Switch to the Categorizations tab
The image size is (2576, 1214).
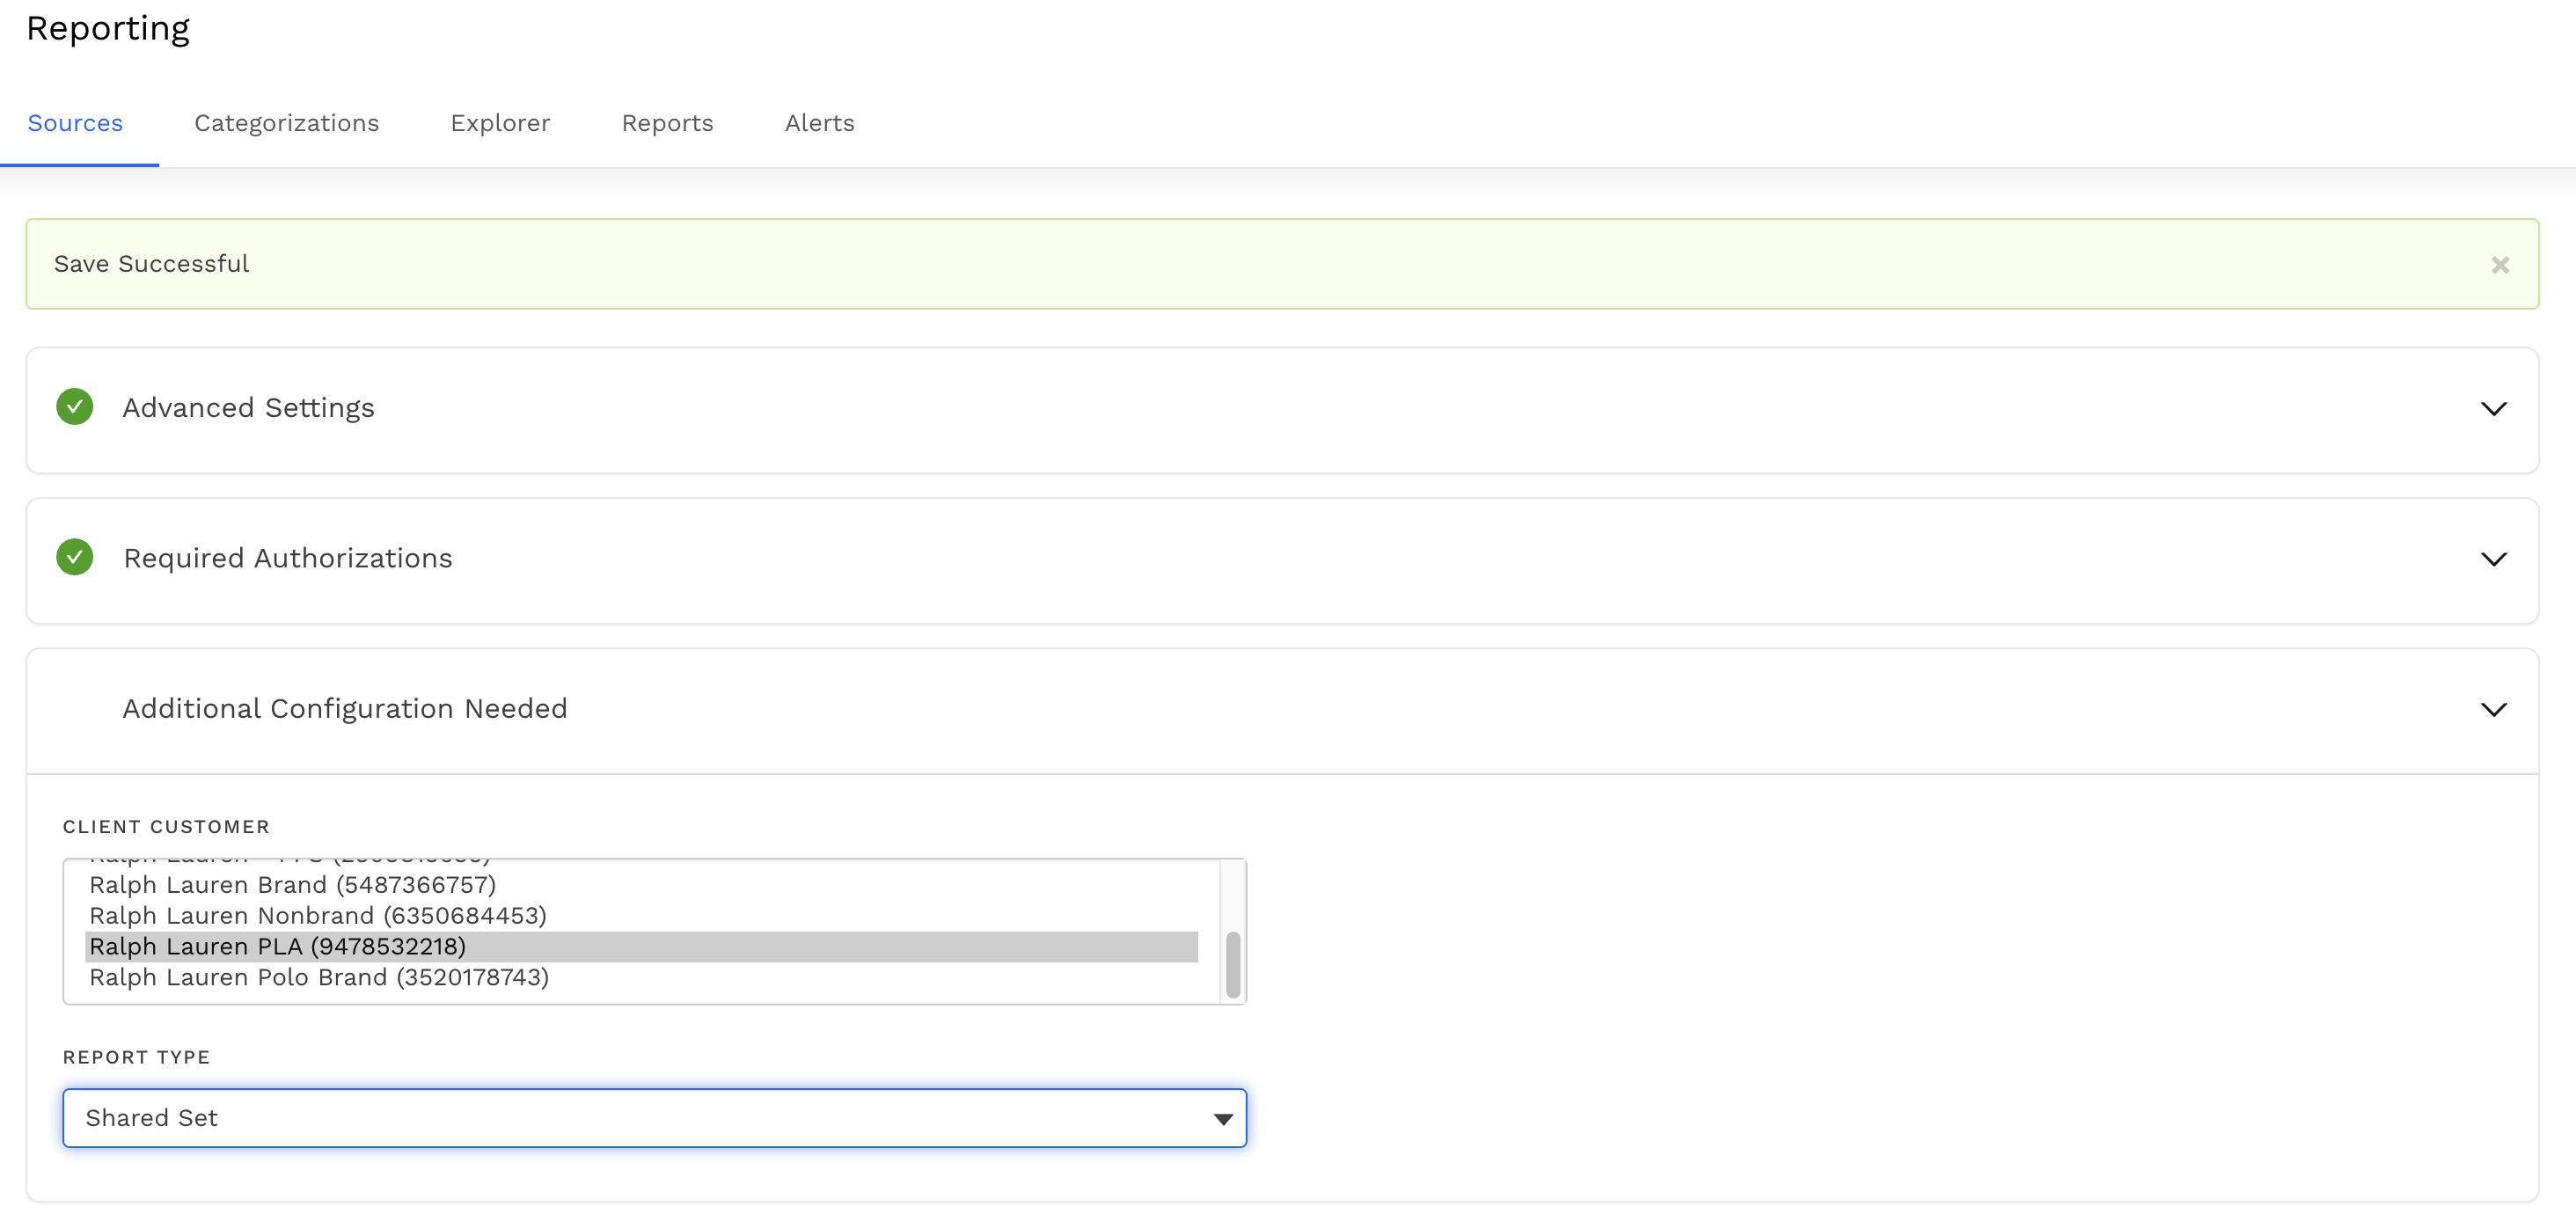pyautogui.click(x=286, y=123)
